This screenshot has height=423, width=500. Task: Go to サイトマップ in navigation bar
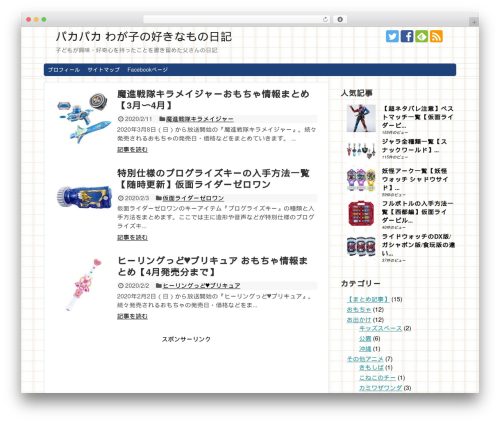[103, 70]
